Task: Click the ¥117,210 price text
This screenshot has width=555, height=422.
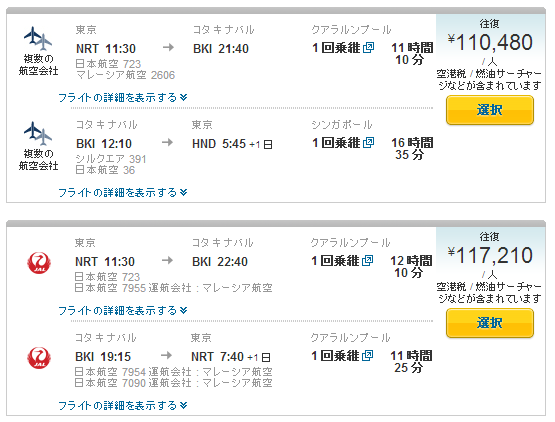Action: pyautogui.click(x=490, y=255)
